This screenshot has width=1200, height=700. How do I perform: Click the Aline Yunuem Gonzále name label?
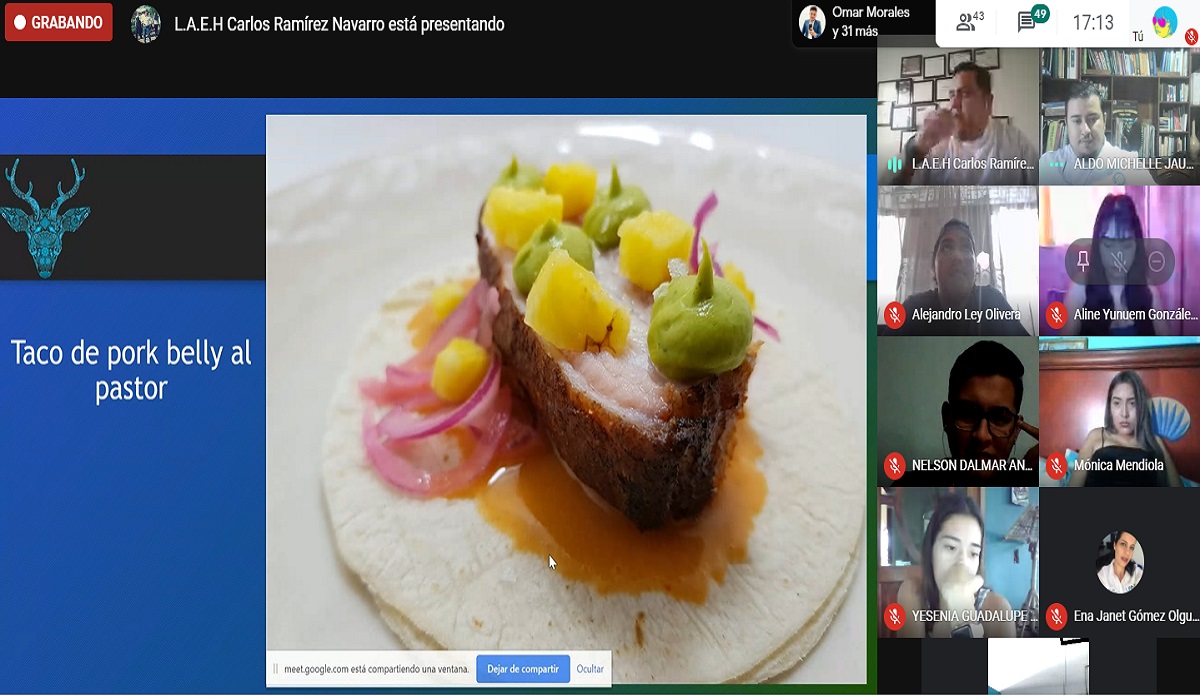(x=1135, y=314)
